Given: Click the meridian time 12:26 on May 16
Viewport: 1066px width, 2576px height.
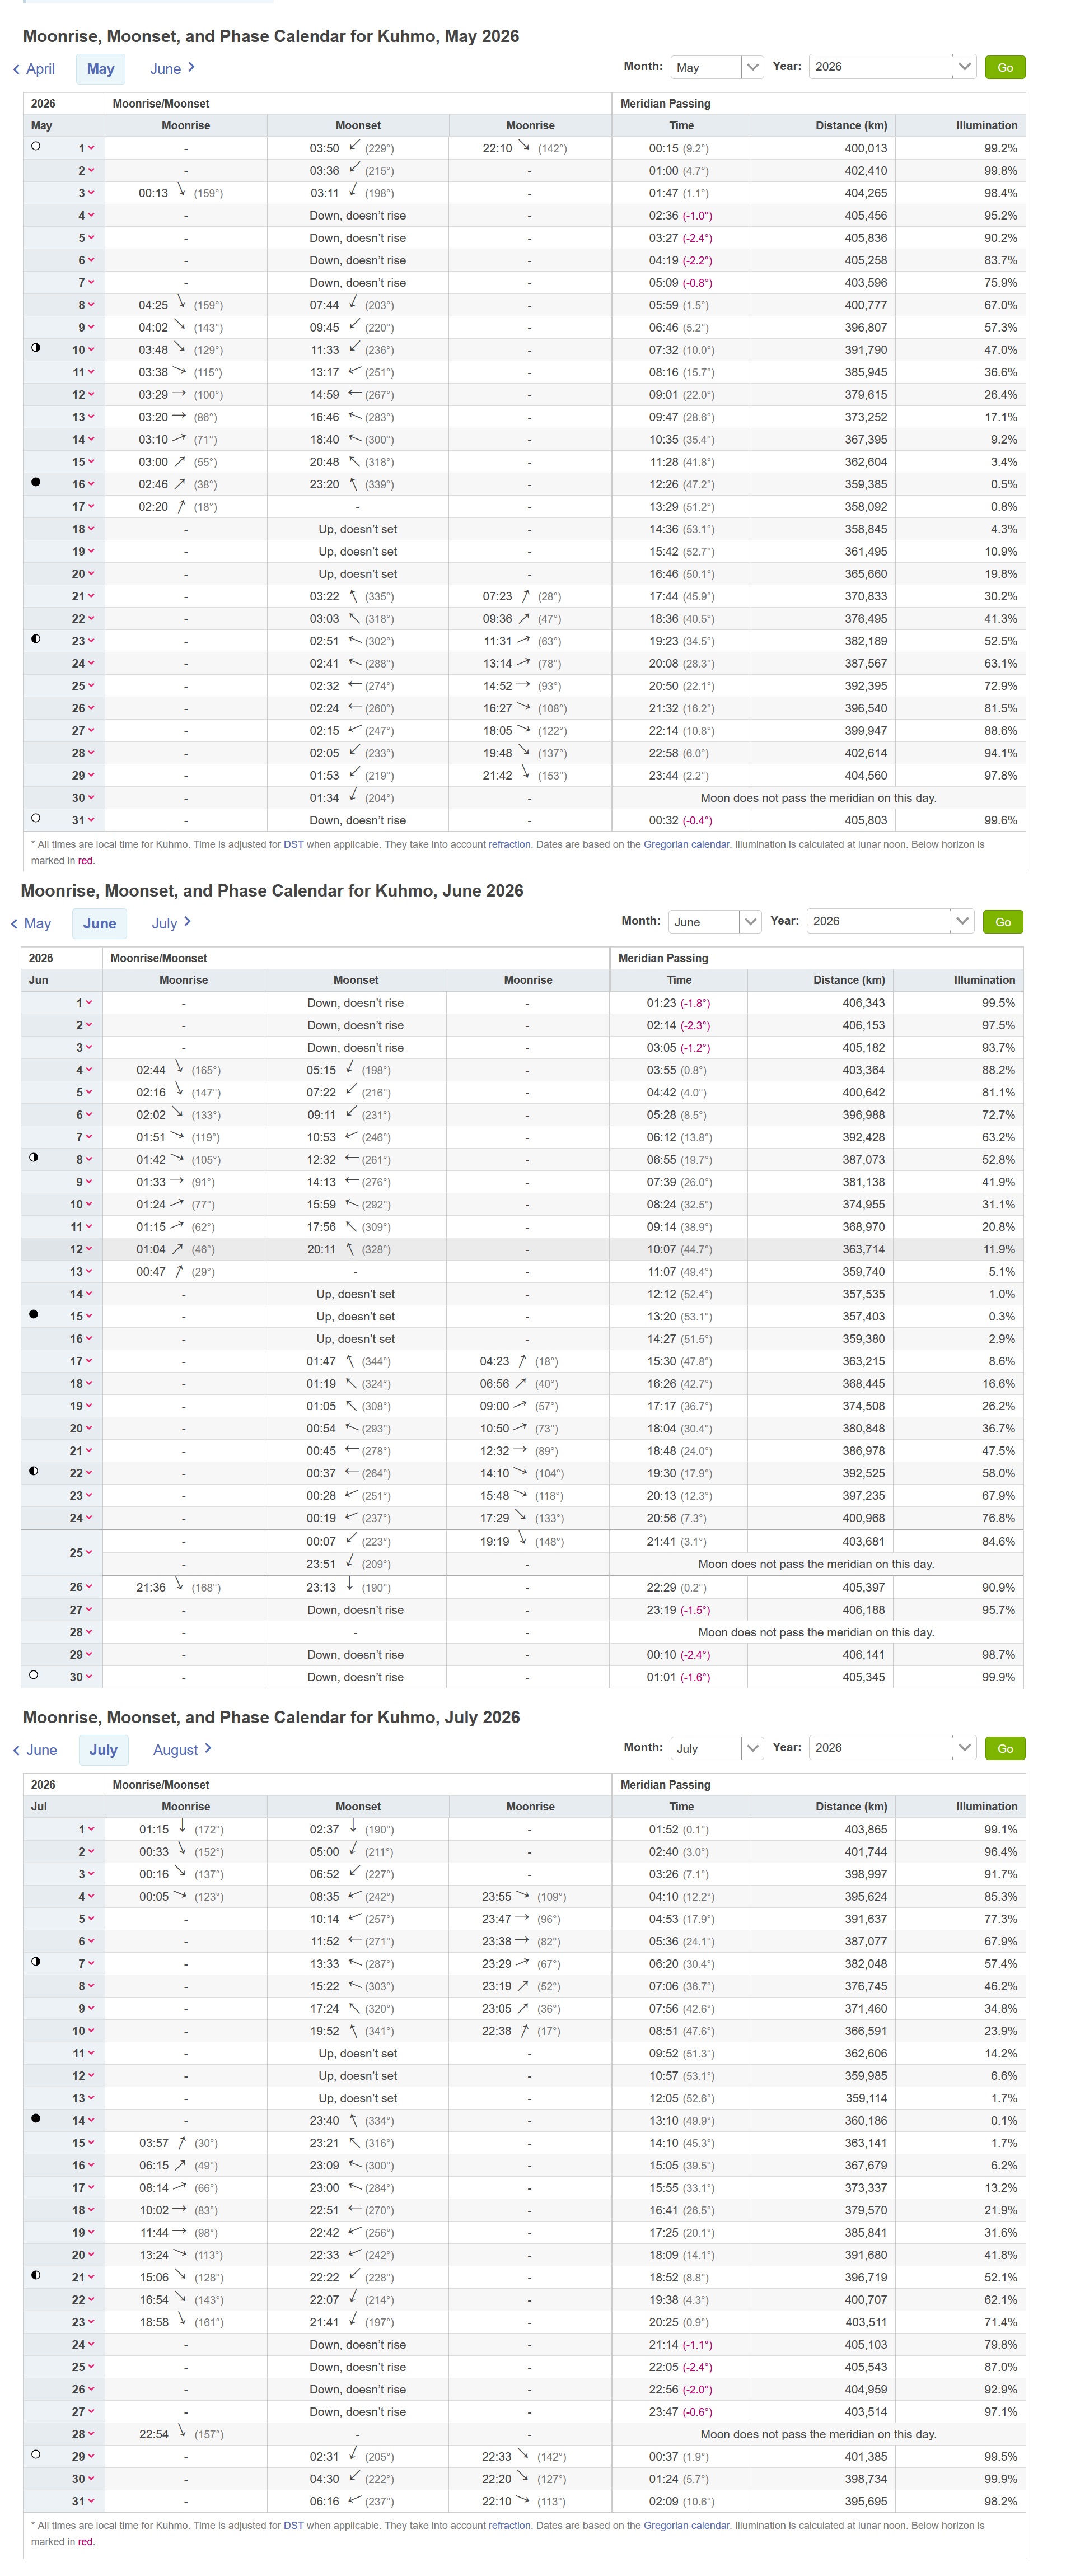Looking at the screenshot, I should tap(664, 484).
